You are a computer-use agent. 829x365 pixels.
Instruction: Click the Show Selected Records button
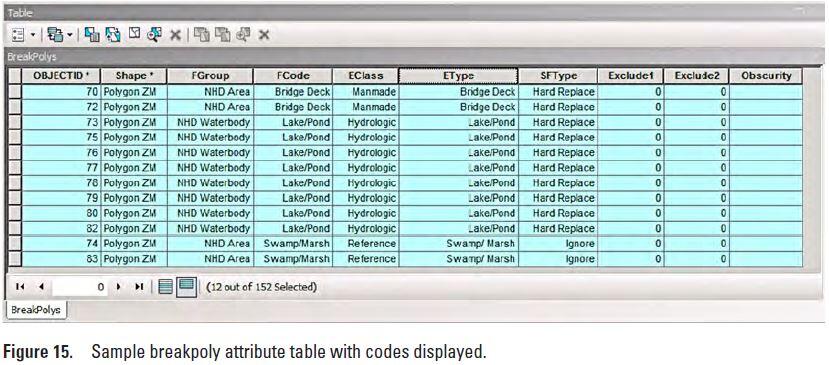click(187, 287)
